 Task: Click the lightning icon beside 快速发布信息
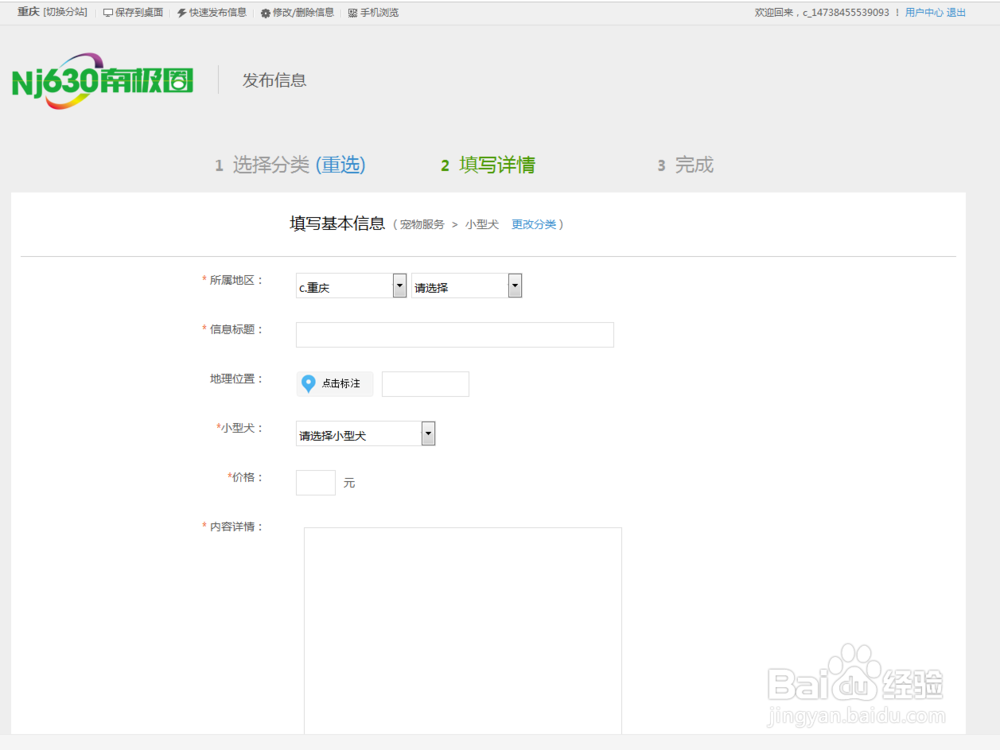tap(181, 13)
